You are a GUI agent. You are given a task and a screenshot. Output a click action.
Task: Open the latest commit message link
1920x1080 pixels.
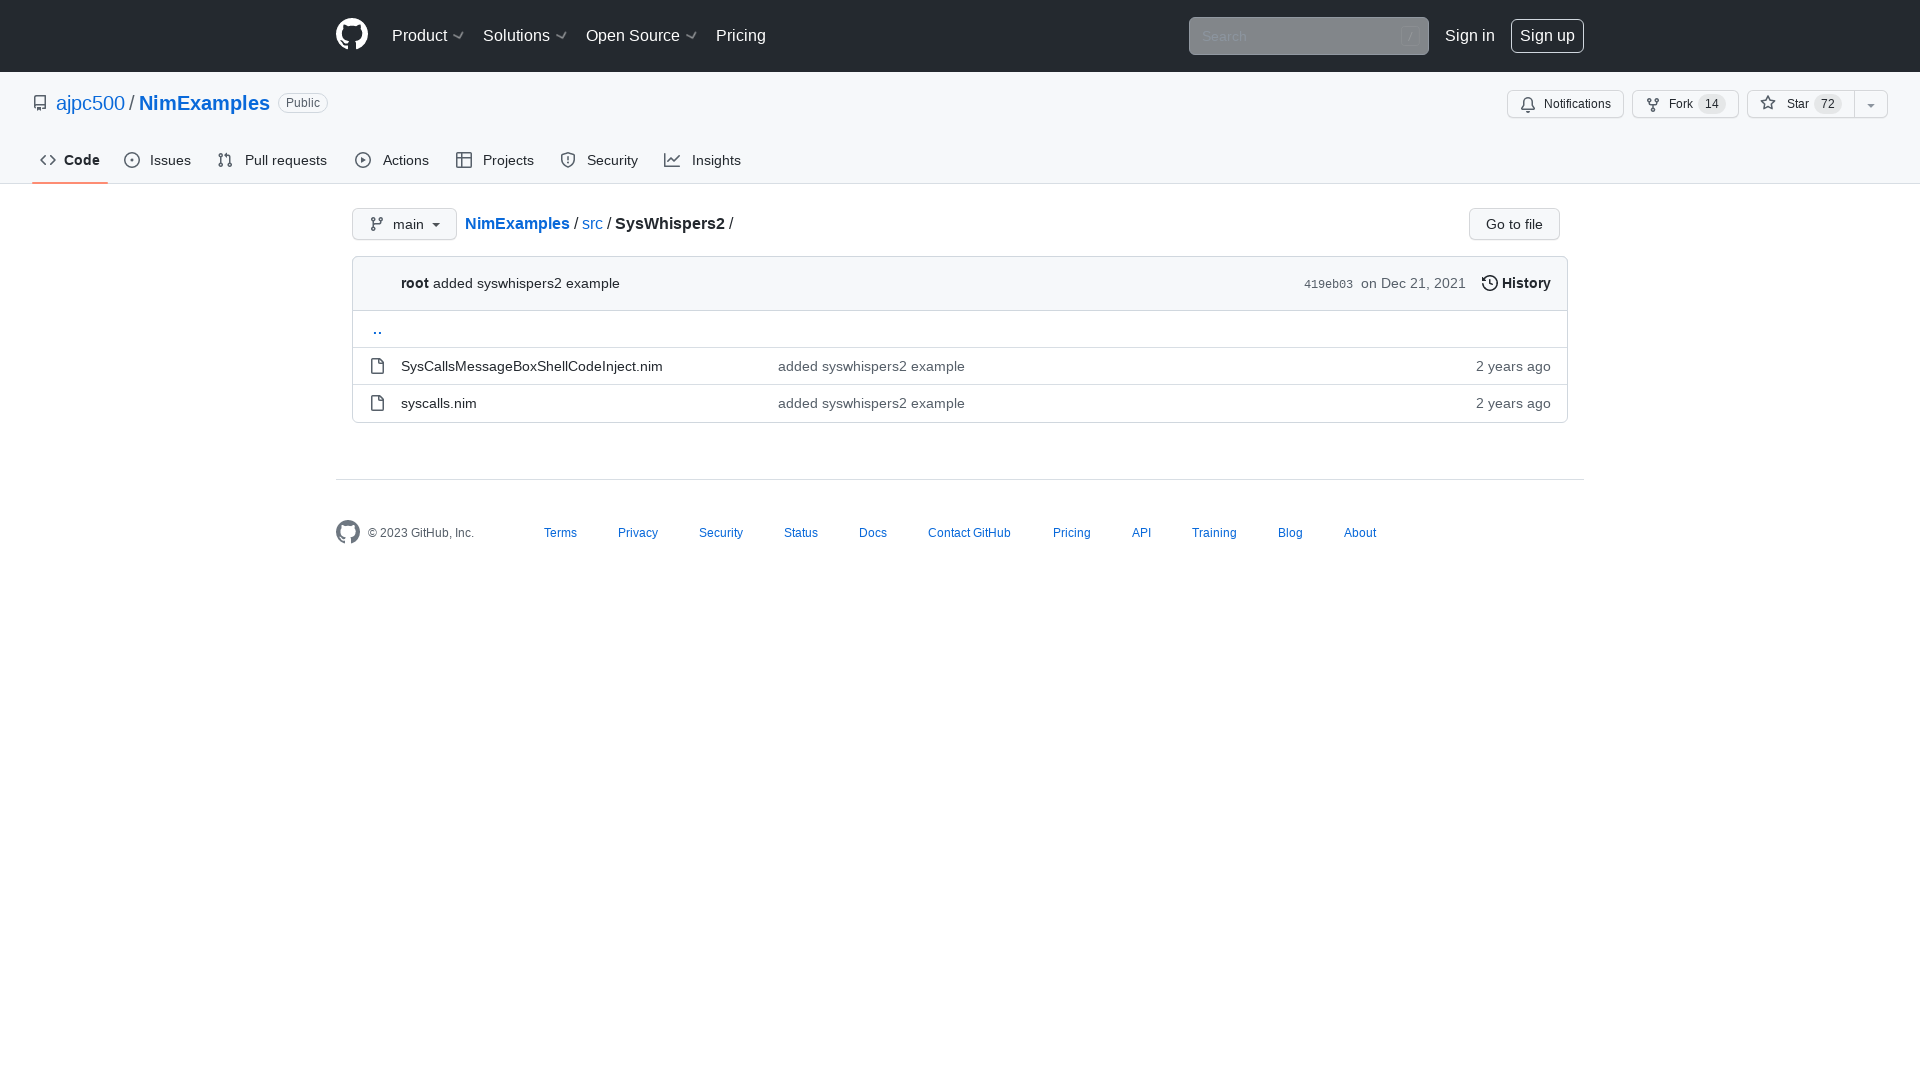click(526, 283)
